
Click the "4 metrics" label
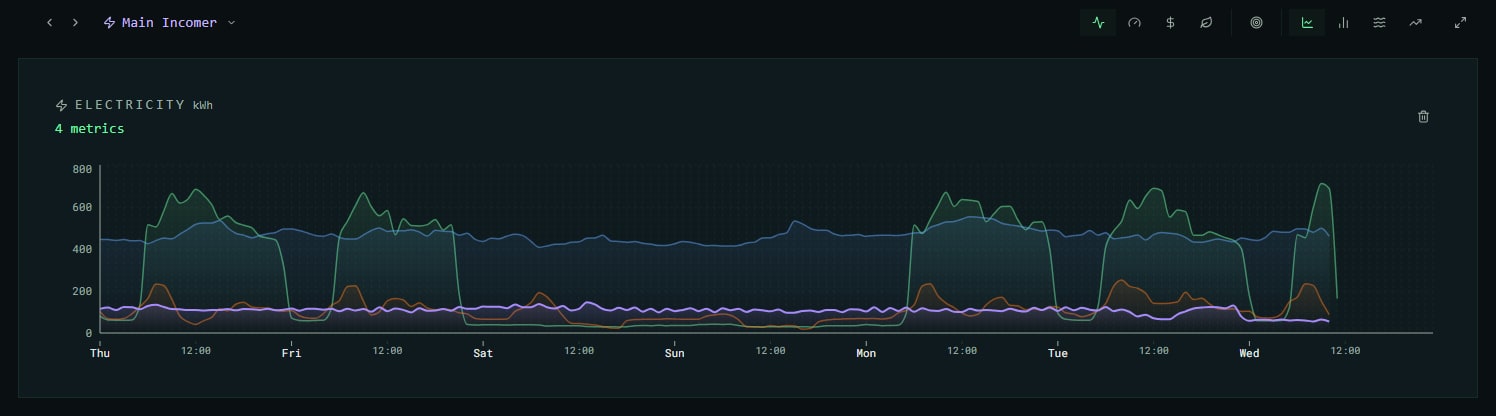point(90,129)
